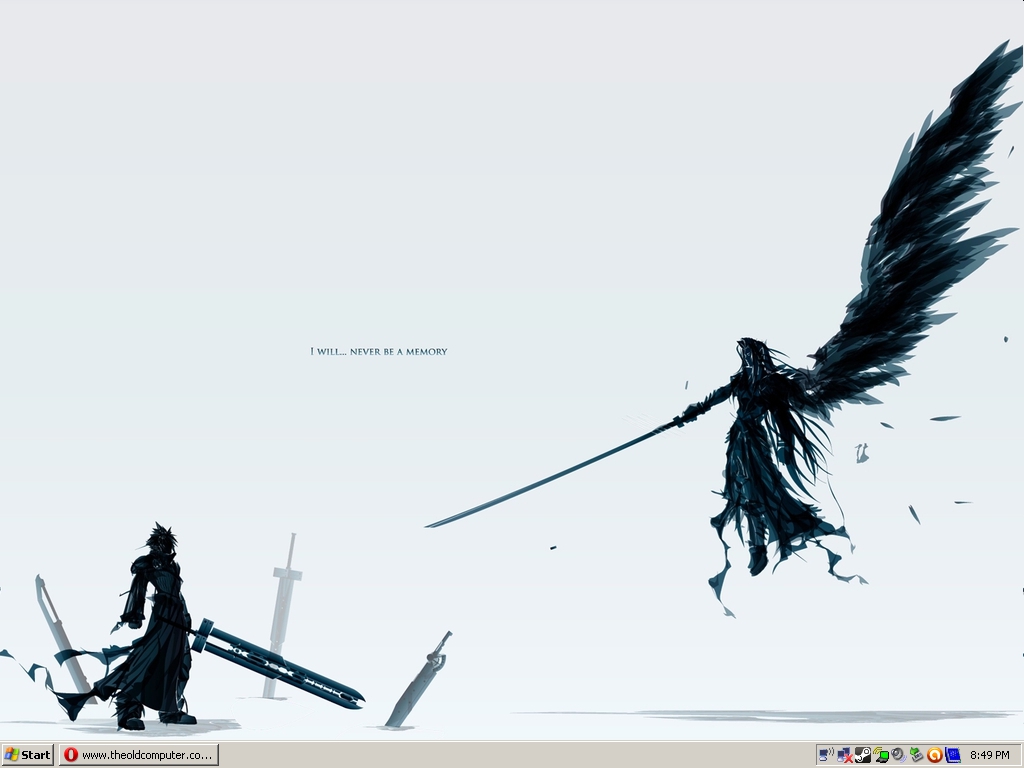
Task: Click the orange circular tray icon
Action: click(x=934, y=755)
